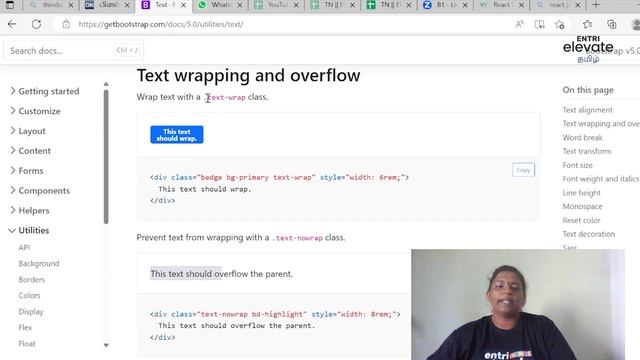
Task: Open the Background utilities page
Action: [x=39, y=264]
